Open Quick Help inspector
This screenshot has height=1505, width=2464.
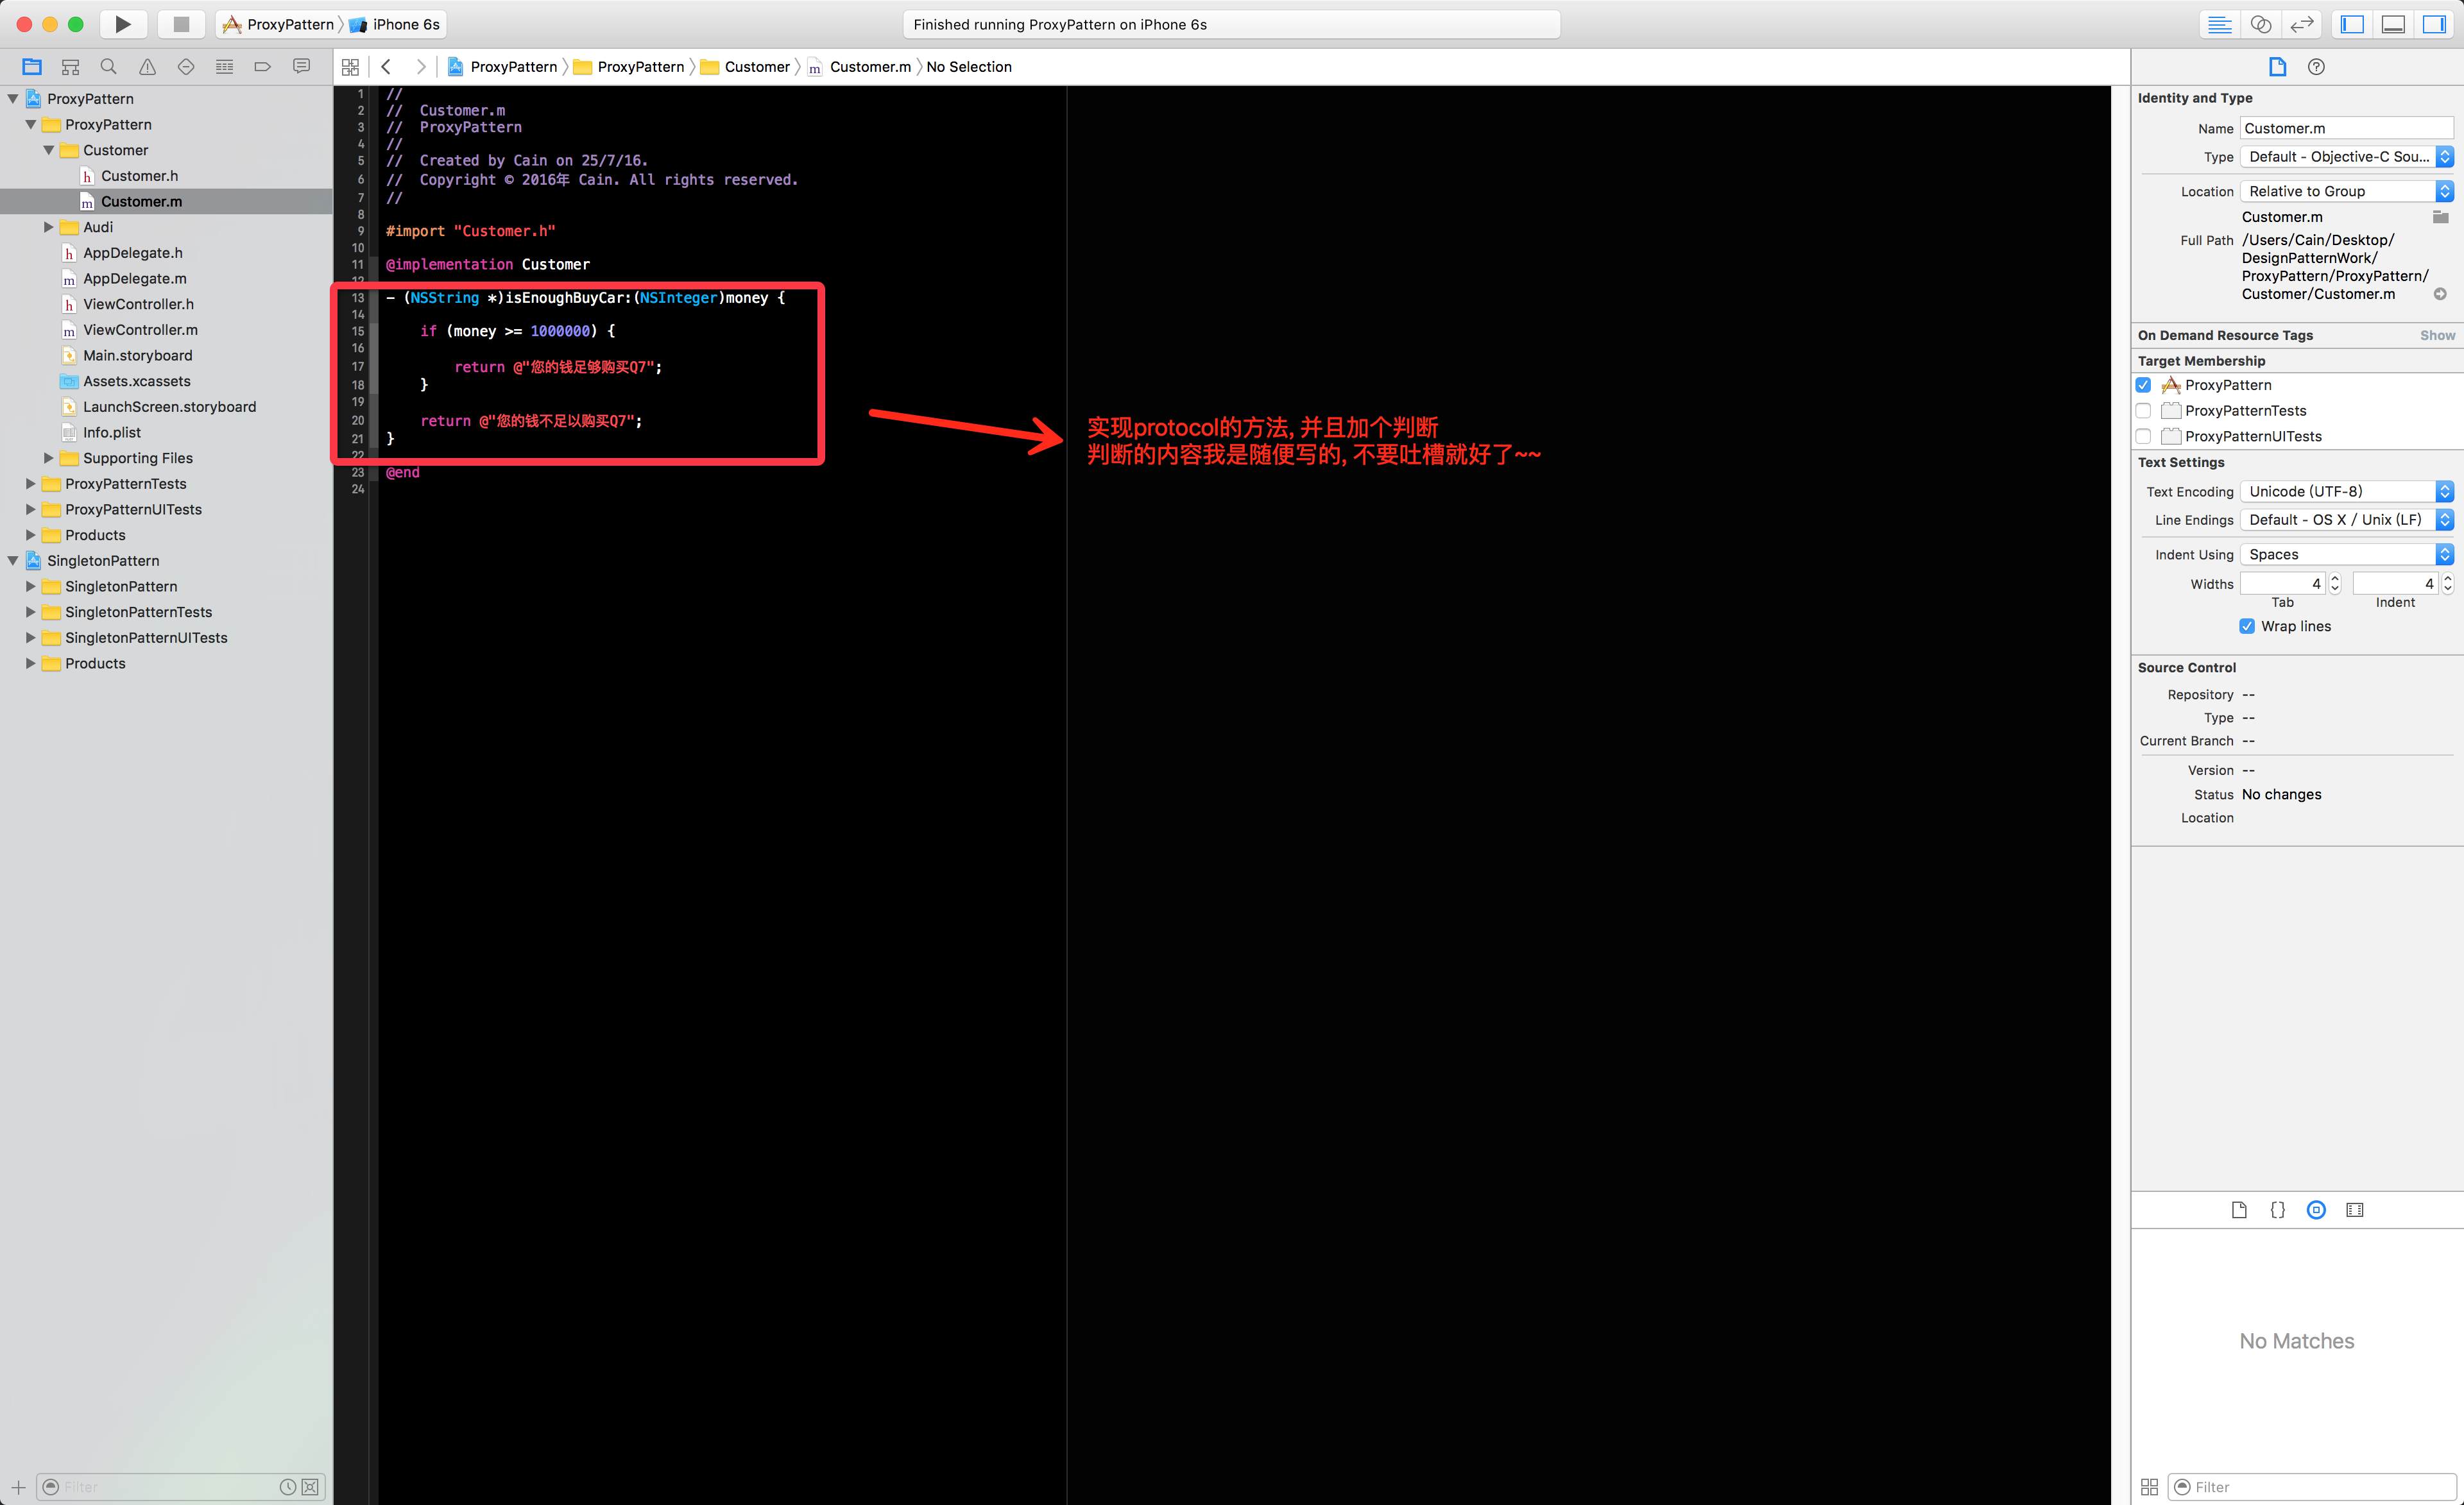pos(2316,67)
